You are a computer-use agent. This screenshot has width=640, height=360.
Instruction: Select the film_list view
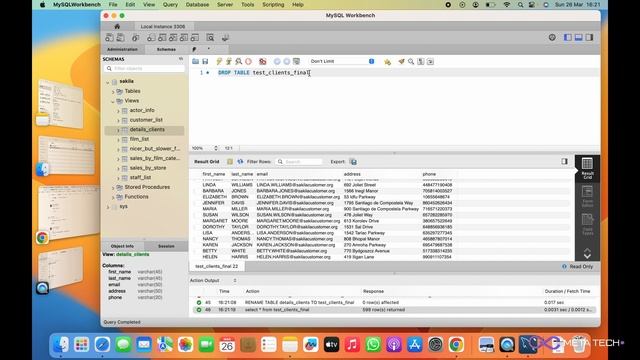[139, 139]
